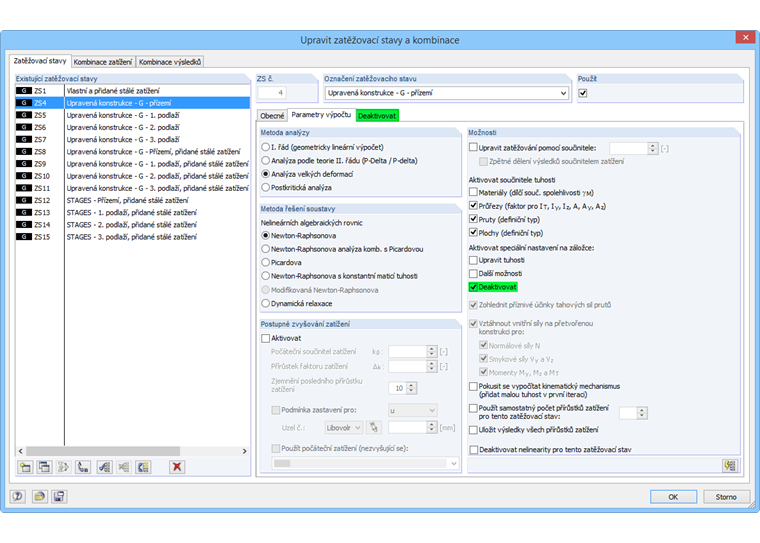The width and height of the screenshot is (760, 543).
Task: Choose Dynamická relaxace method
Action: (266, 303)
